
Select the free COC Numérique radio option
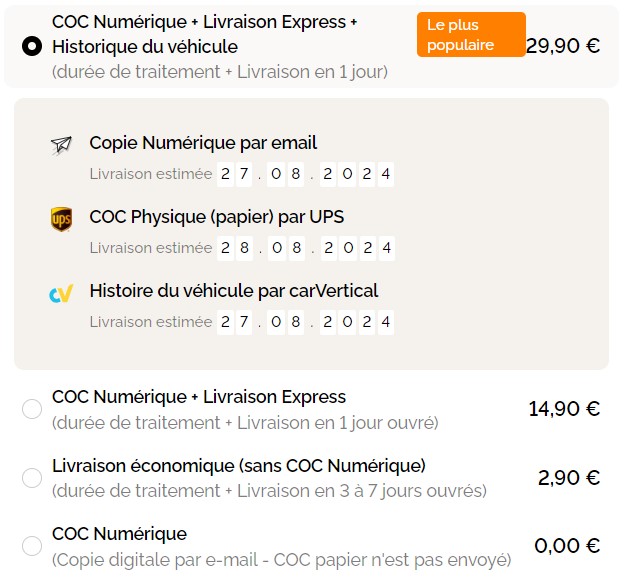pyautogui.click(x=32, y=546)
